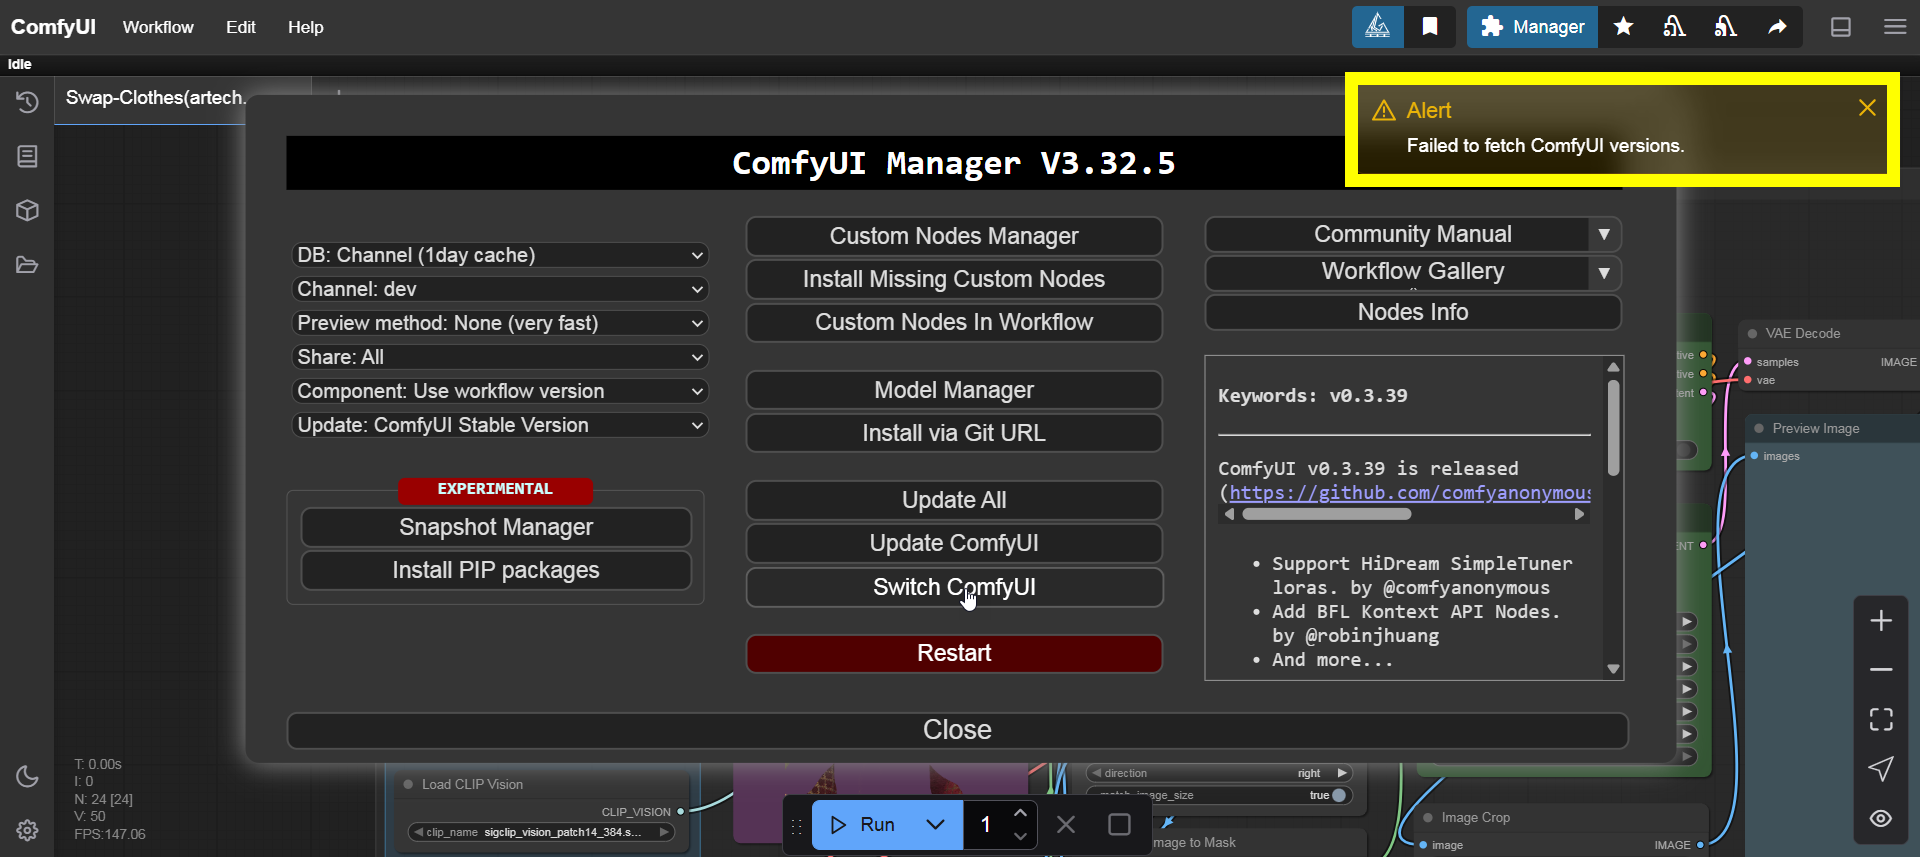This screenshot has width=1920, height=857.
Task: Click the zoom in plus icon
Action: coord(1880,621)
